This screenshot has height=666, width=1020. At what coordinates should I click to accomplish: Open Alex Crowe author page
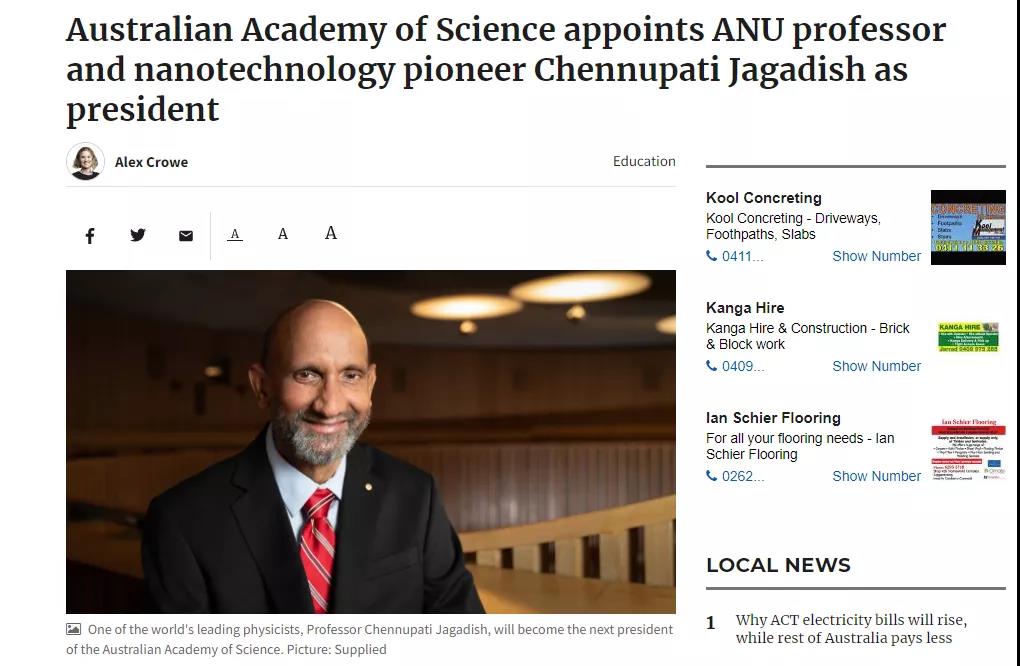coord(151,162)
